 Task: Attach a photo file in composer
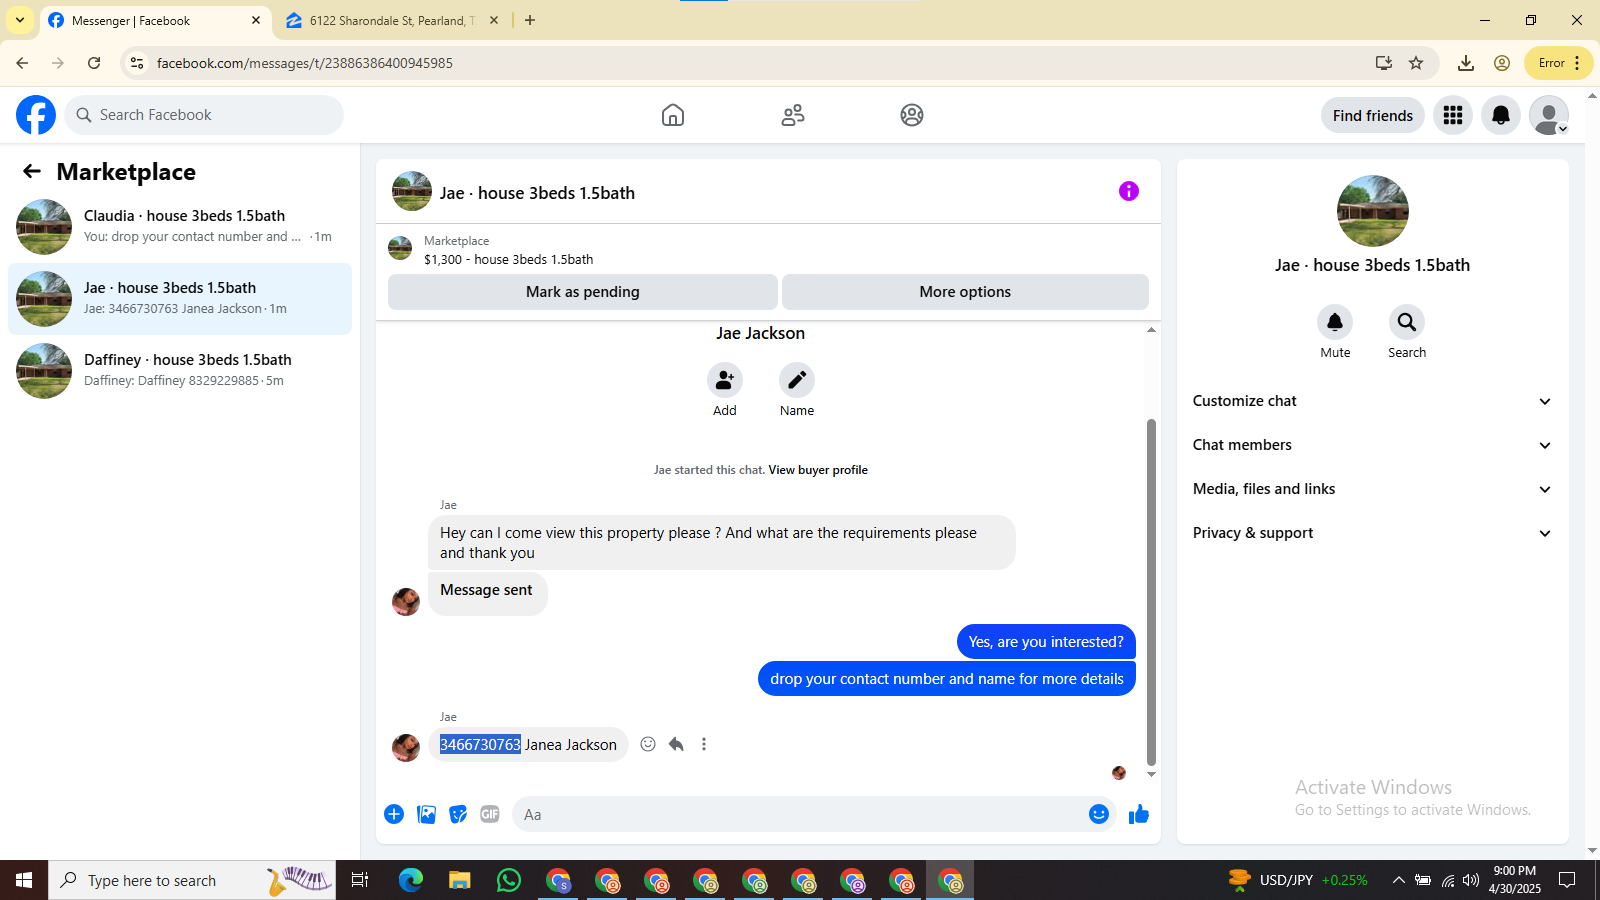(426, 814)
